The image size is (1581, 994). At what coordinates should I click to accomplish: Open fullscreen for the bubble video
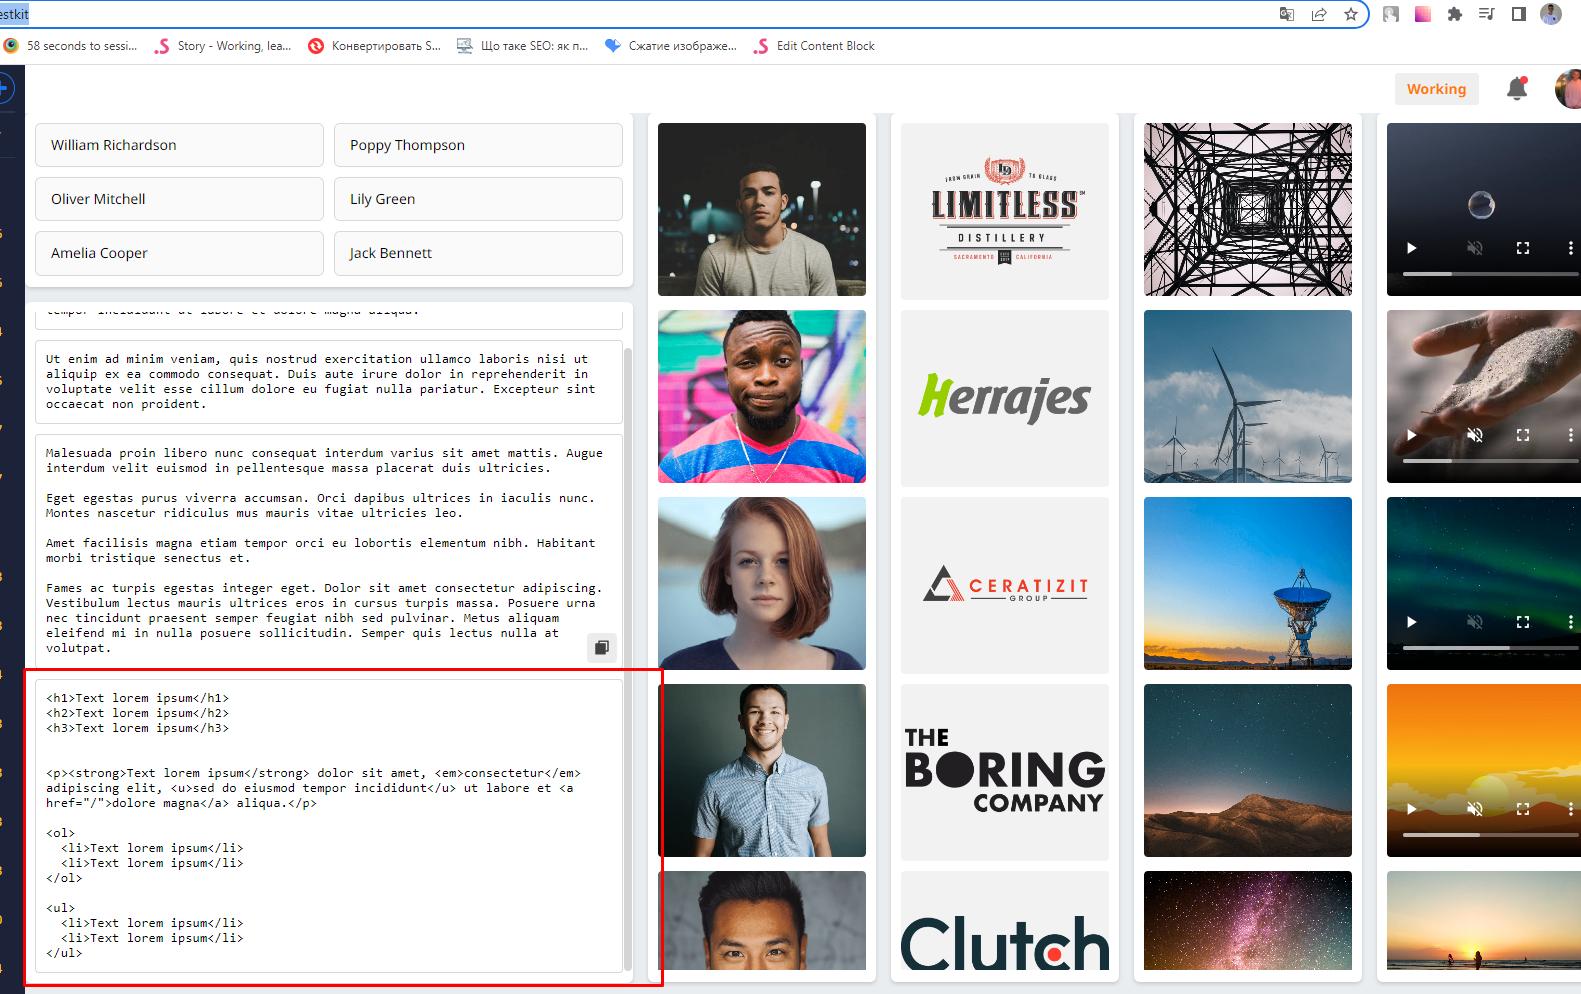[x=1523, y=248]
